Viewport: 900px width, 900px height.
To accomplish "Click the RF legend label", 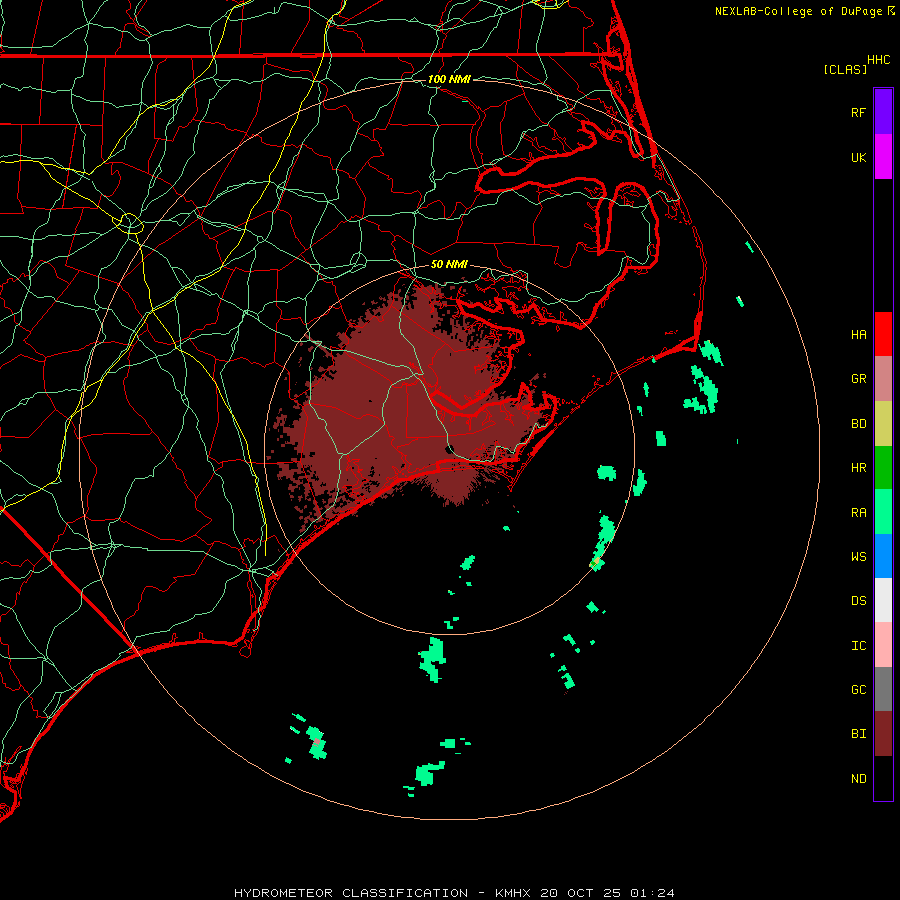I will [858, 112].
